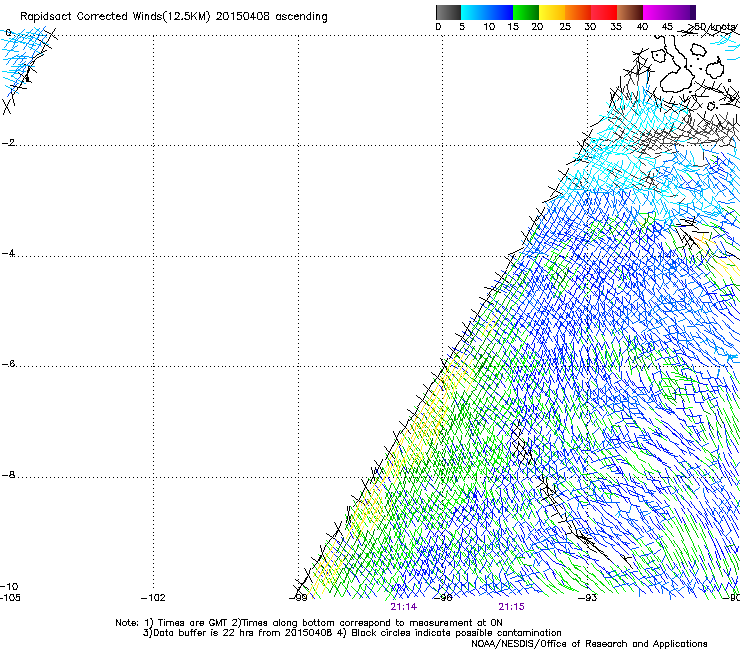Click the gray 0-5 knots color segment

point(448,12)
